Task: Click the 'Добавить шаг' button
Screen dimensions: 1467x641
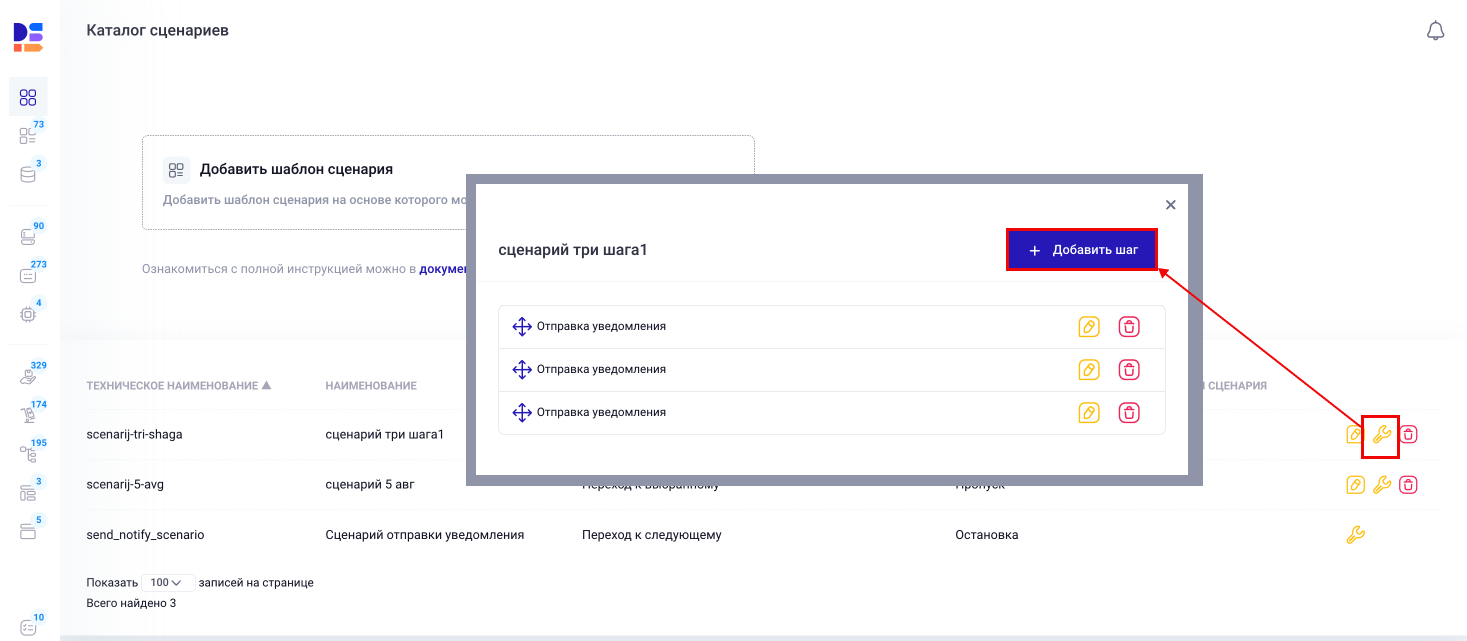Action: coord(1081,250)
